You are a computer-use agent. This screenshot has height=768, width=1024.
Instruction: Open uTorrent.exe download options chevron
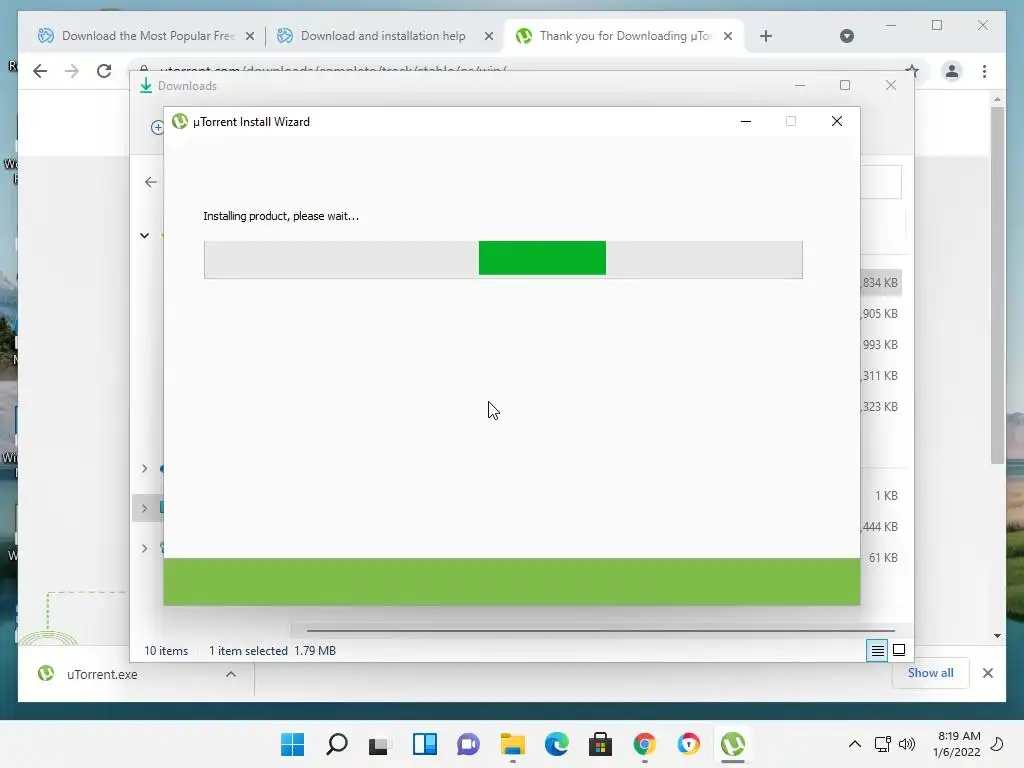coord(231,675)
